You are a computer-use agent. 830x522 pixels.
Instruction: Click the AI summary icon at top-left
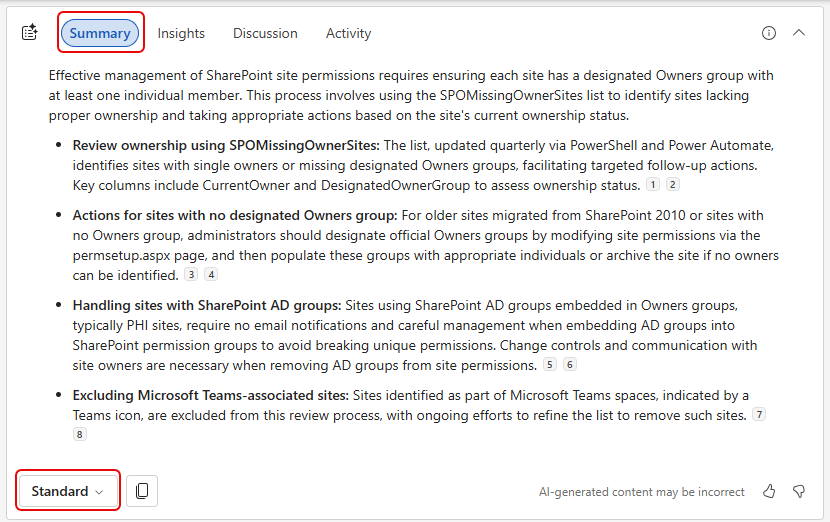[x=30, y=33]
